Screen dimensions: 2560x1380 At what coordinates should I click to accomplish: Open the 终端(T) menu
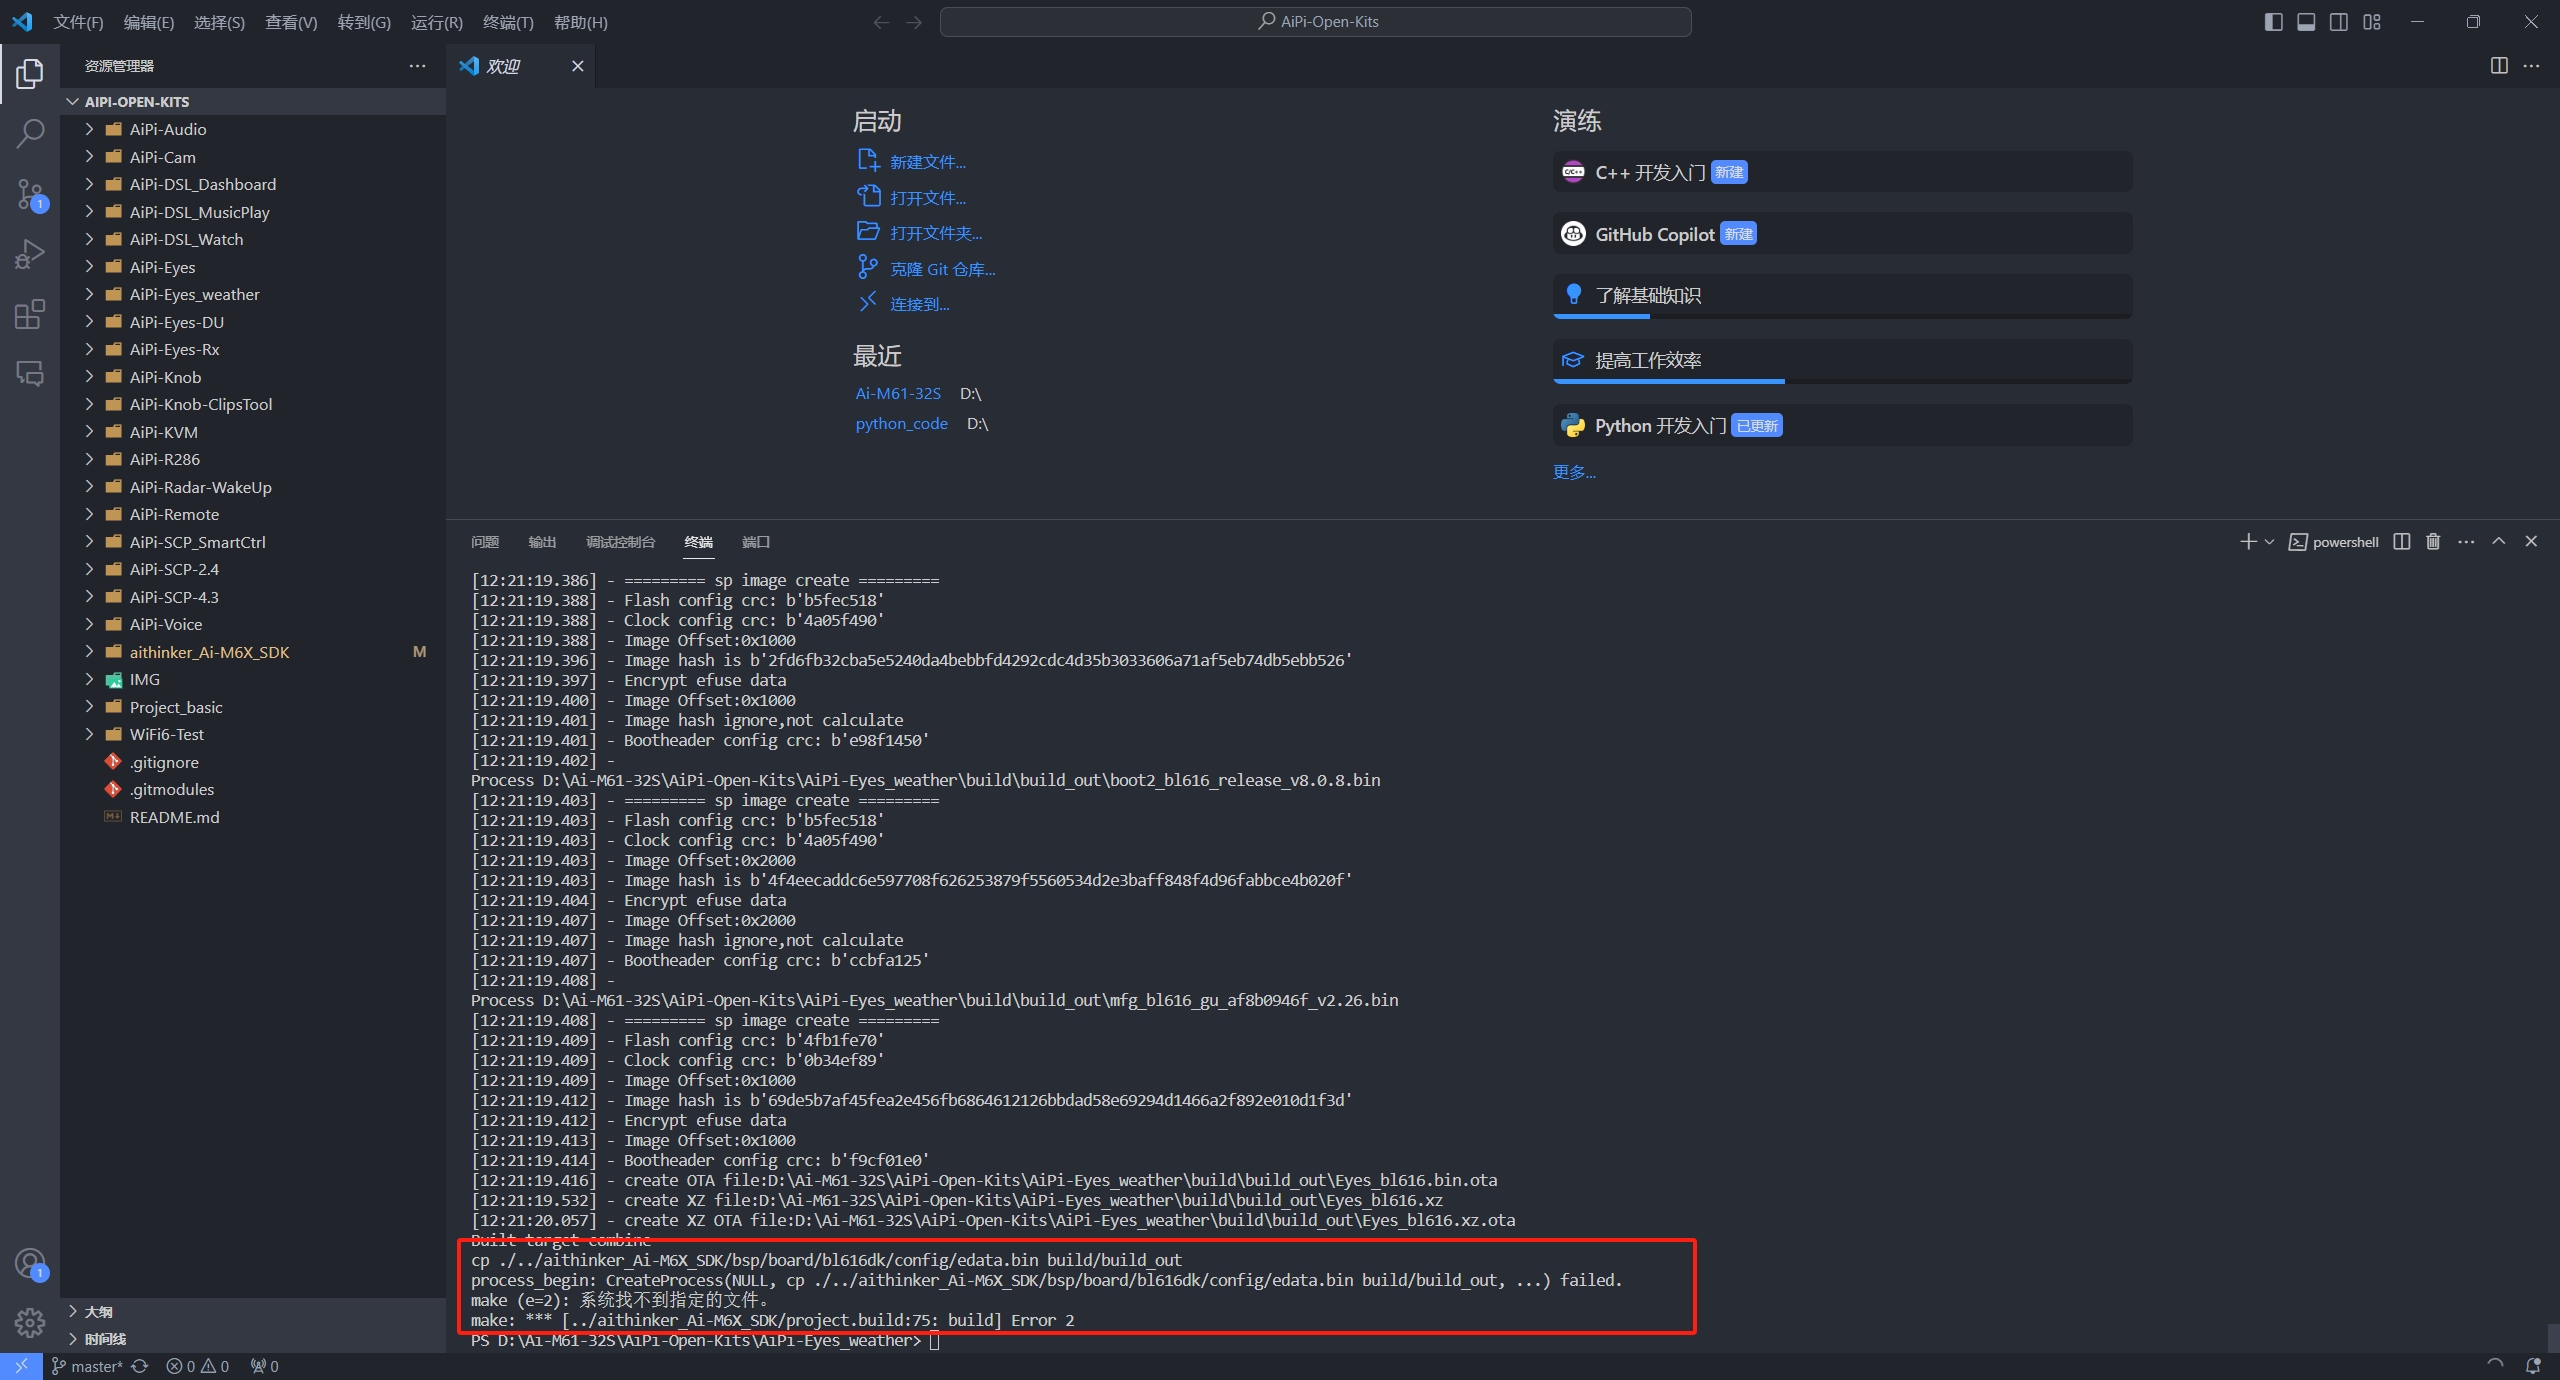[508, 22]
